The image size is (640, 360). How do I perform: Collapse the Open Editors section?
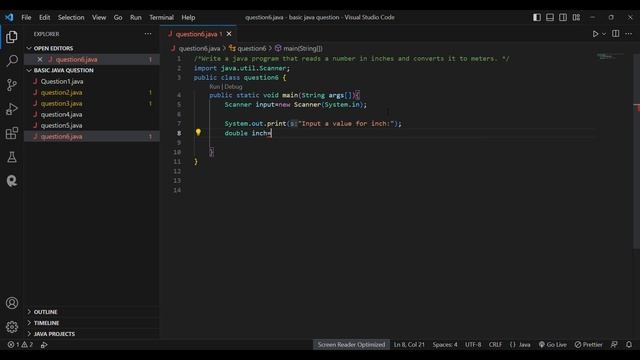[x=92, y=48]
